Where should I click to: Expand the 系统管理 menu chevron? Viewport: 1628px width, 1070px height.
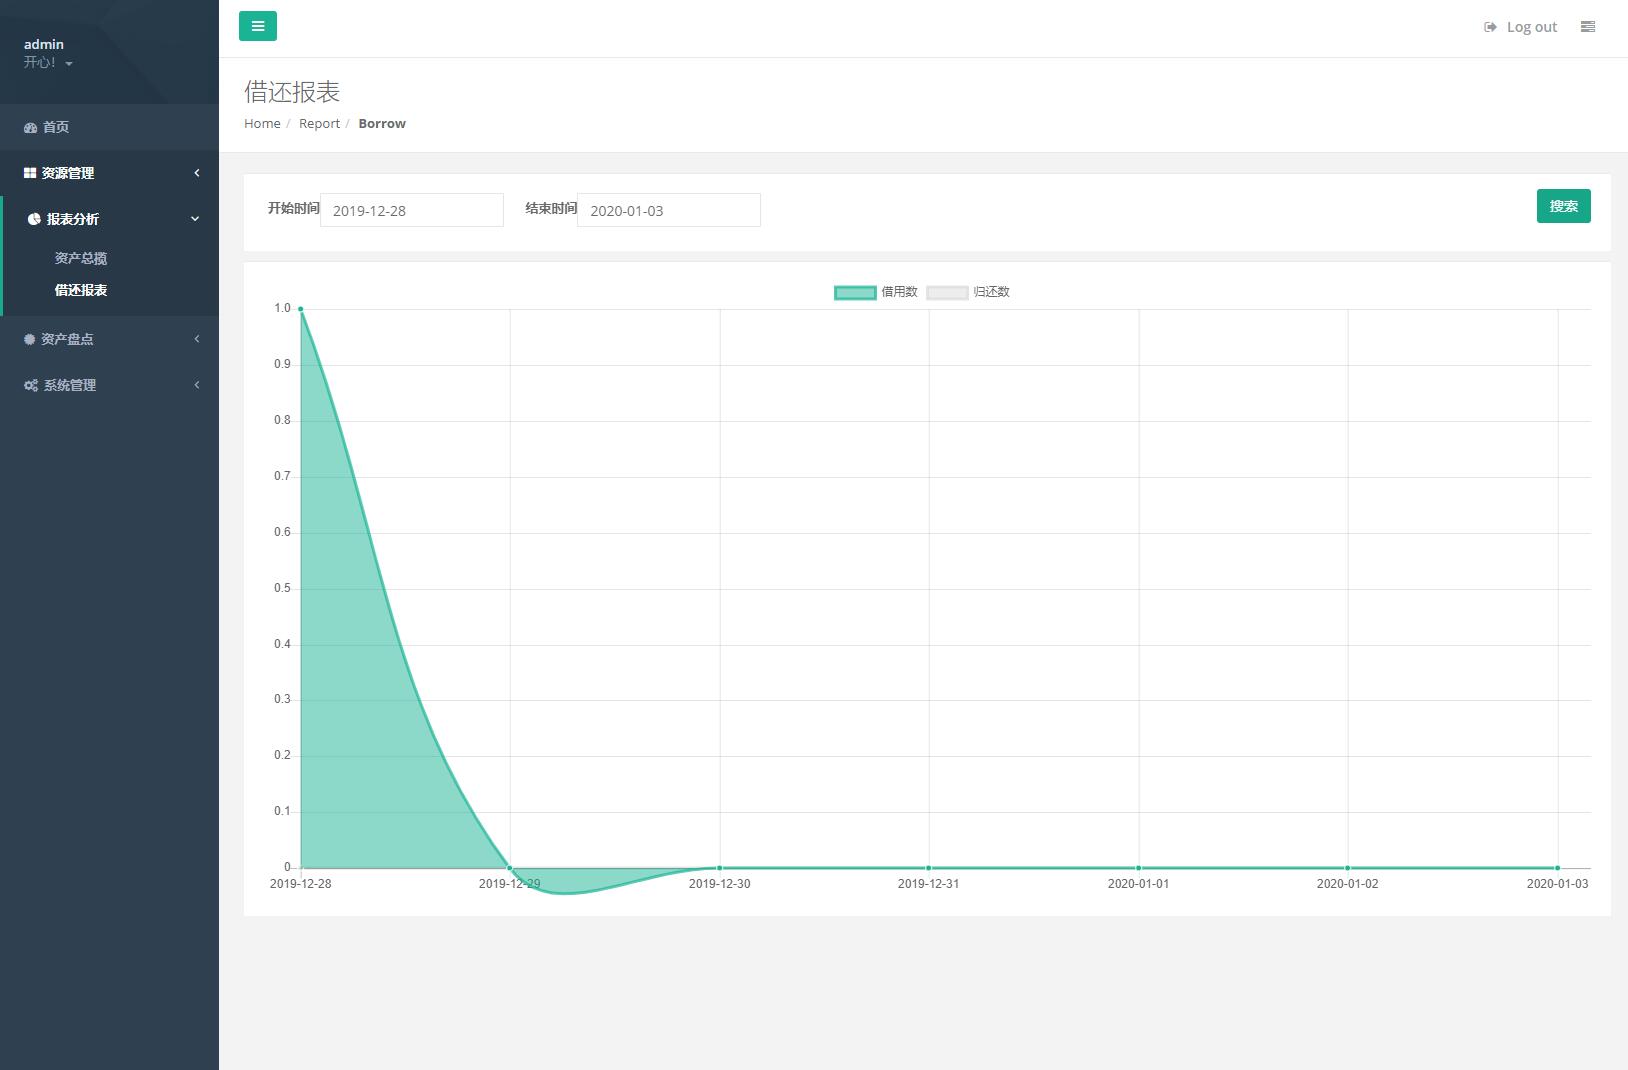197,385
